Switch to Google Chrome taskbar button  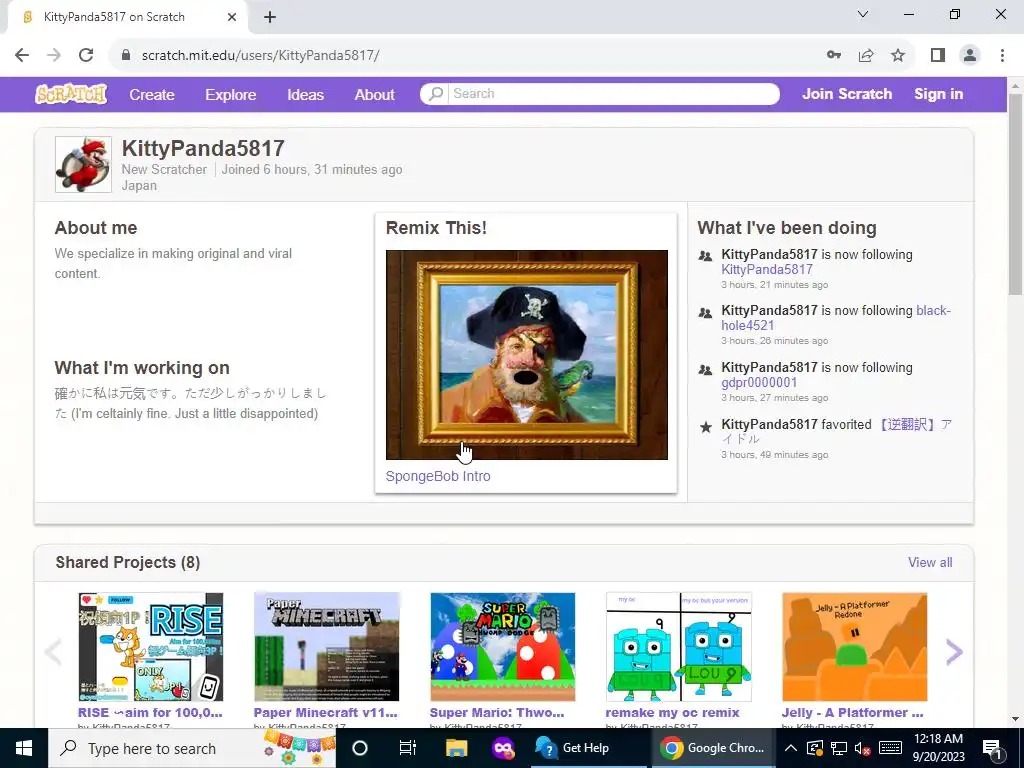pos(713,748)
